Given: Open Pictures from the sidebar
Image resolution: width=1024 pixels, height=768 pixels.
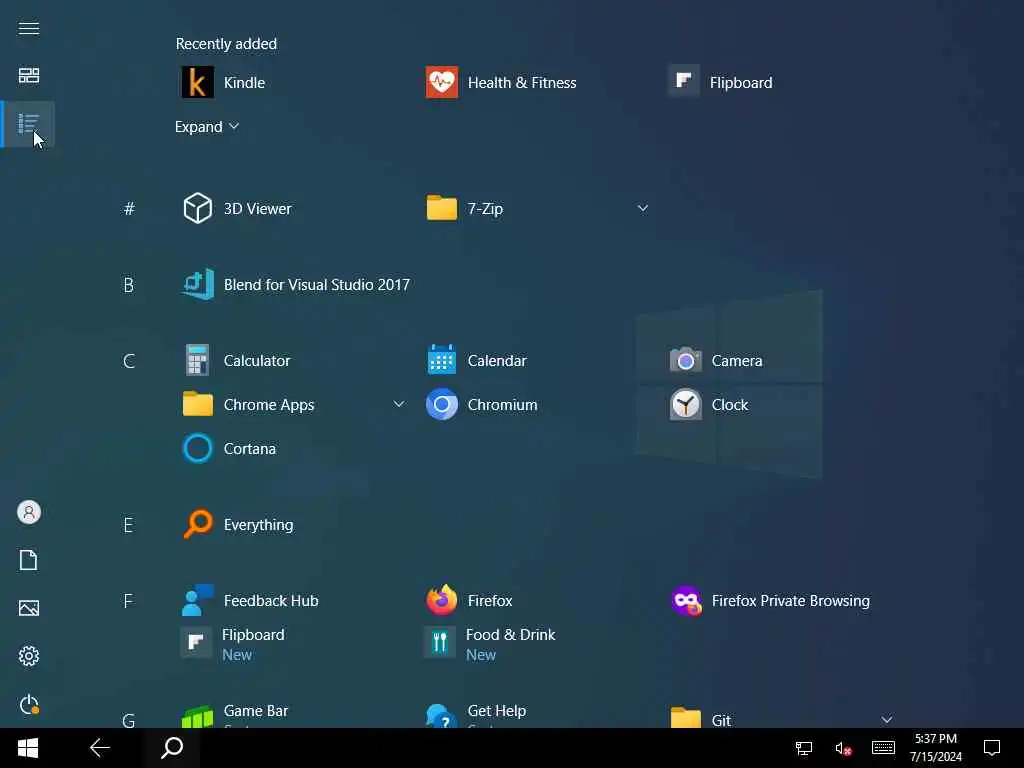Looking at the screenshot, I should pos(29,608).
